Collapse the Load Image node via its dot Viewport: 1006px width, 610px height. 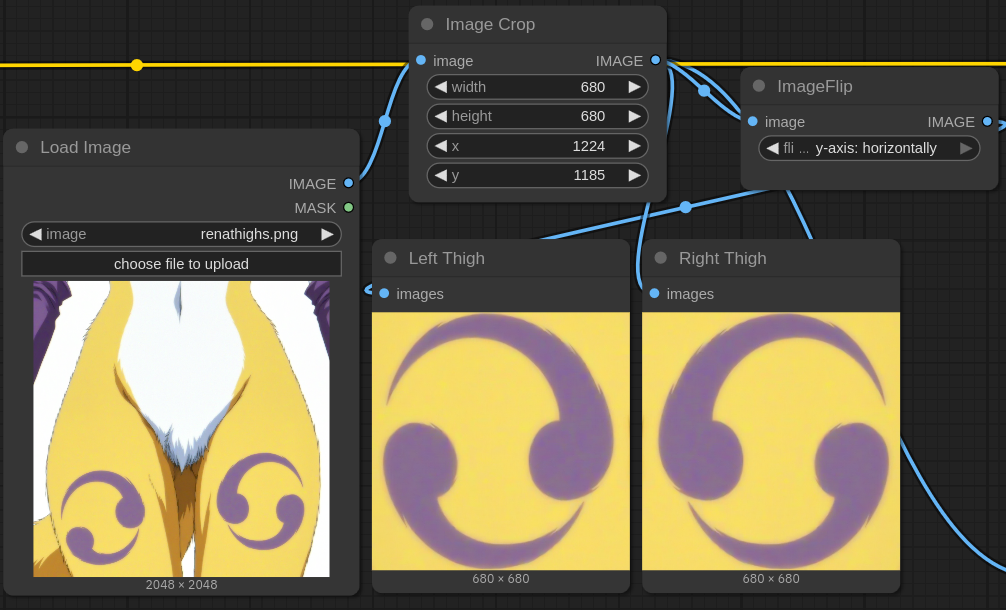point(22,148)
